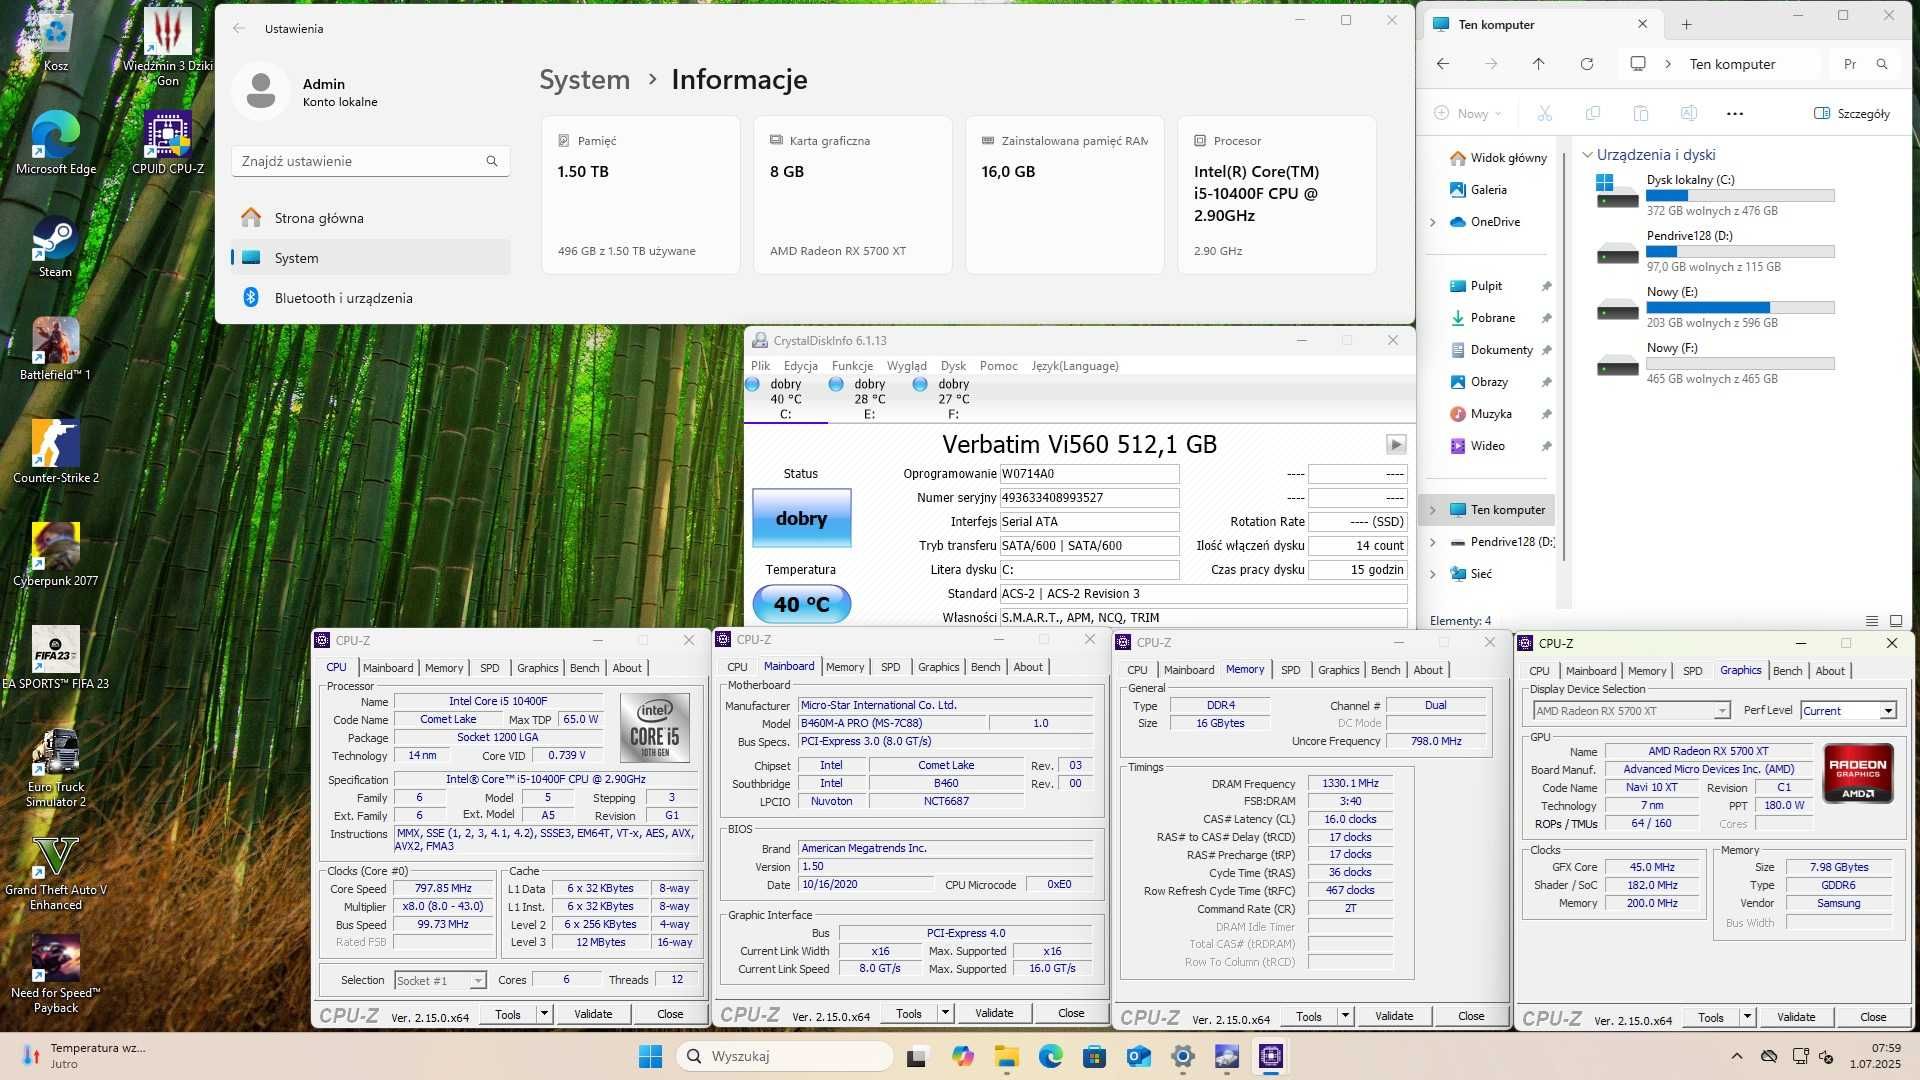
Task: Collapse Urządzenia i dyski group
Action: coord(1587,155)
